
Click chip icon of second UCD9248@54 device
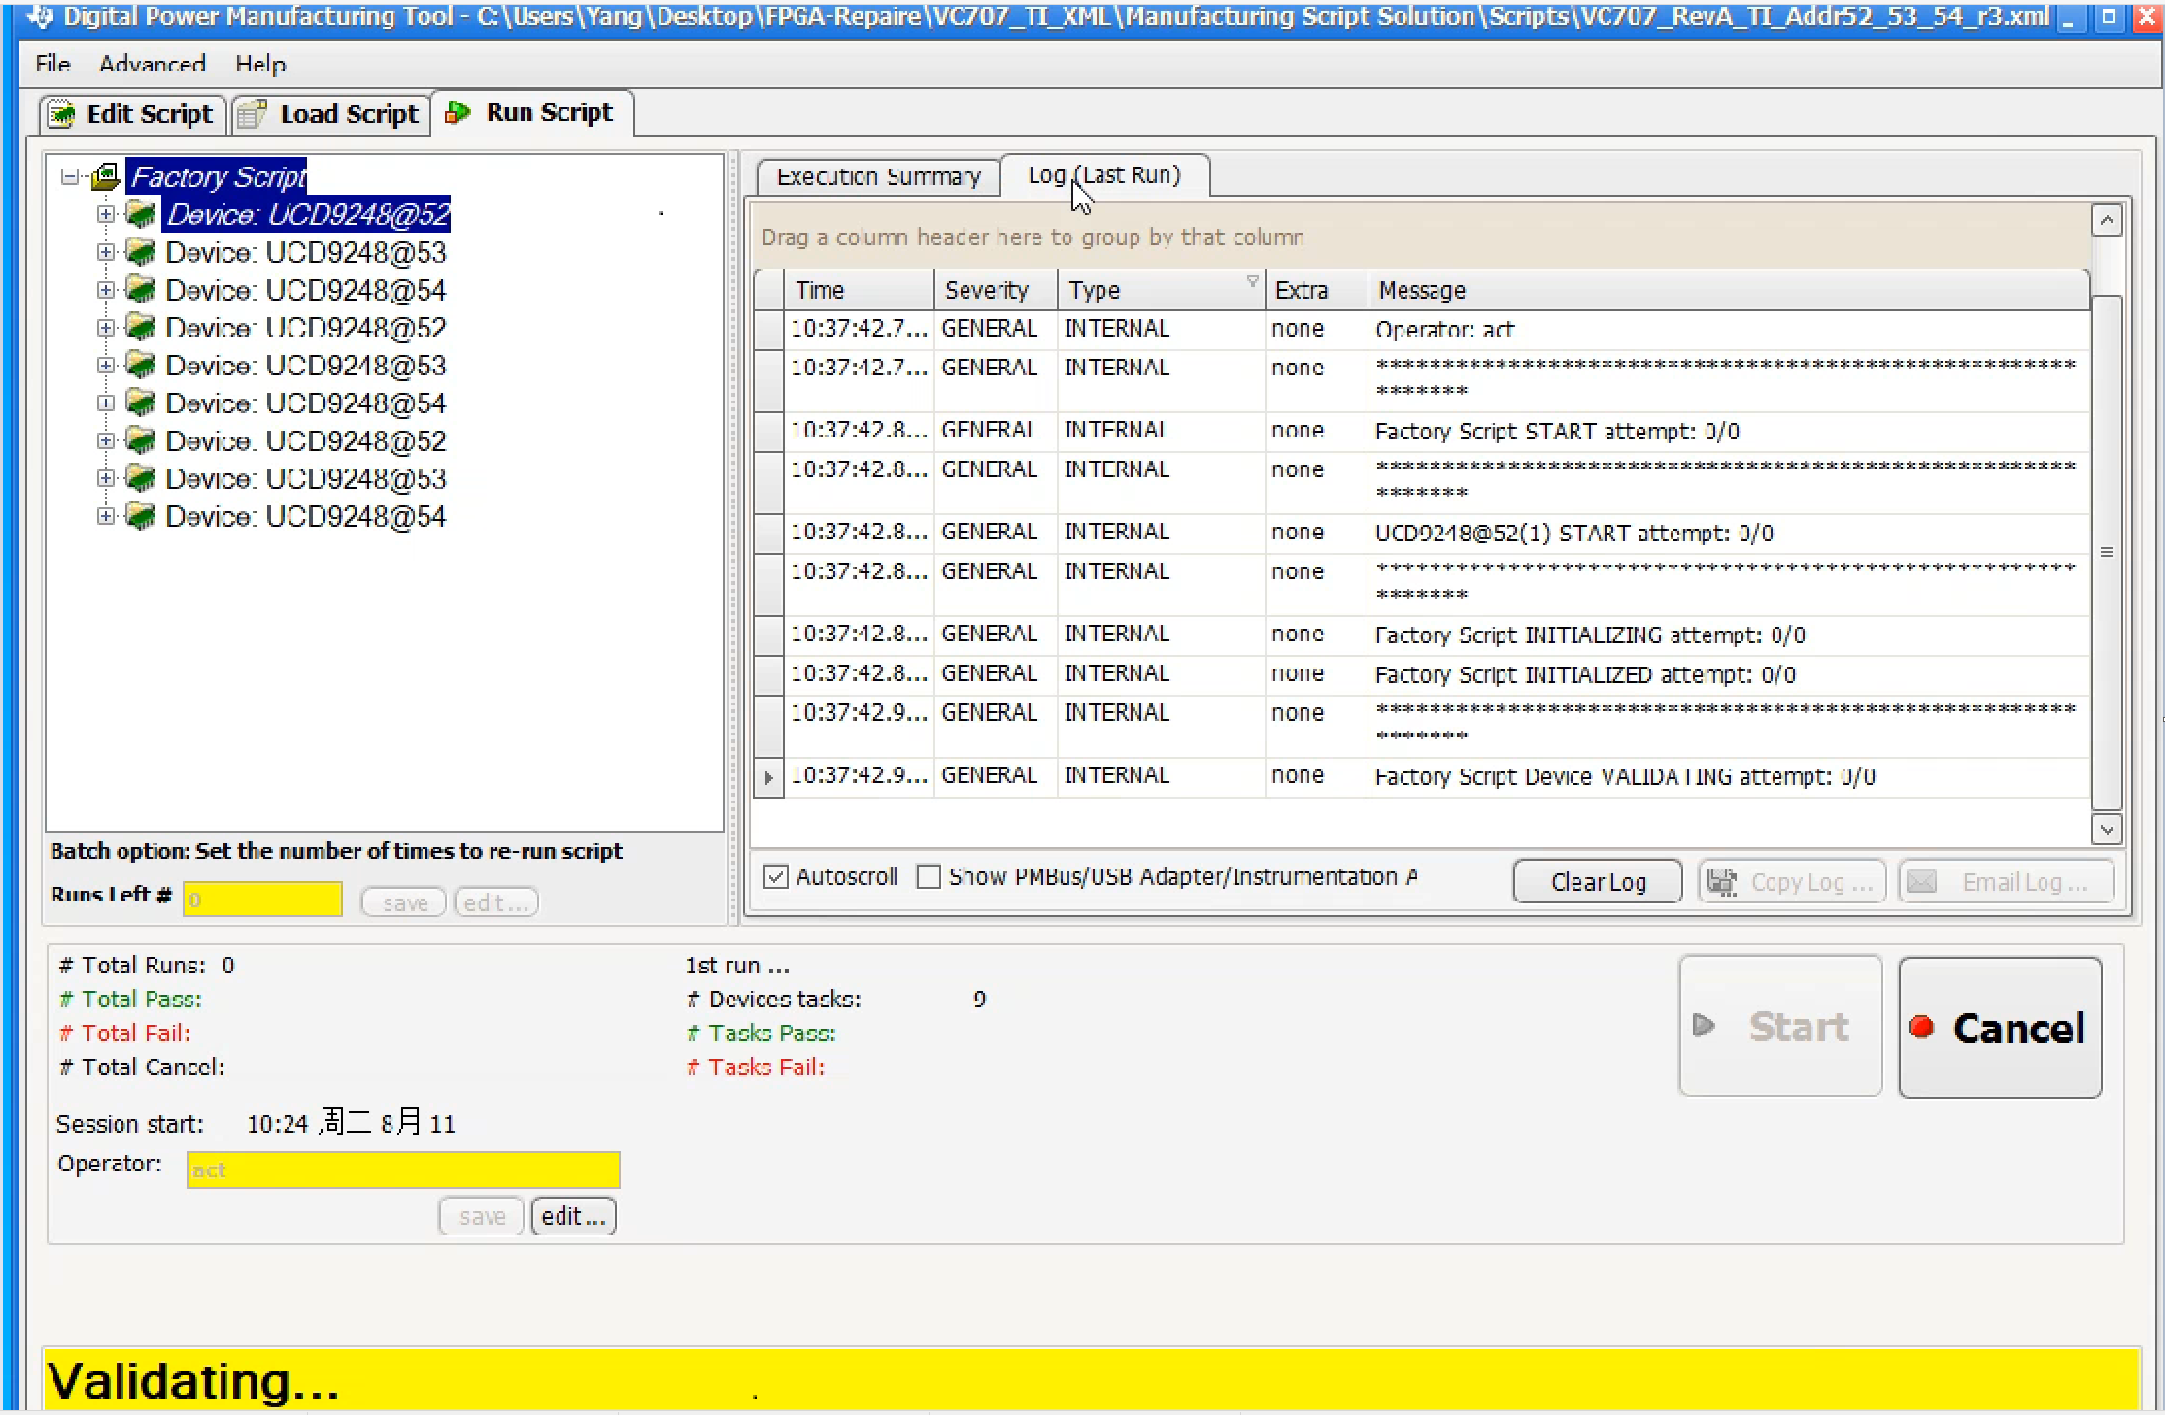(141, 403)
